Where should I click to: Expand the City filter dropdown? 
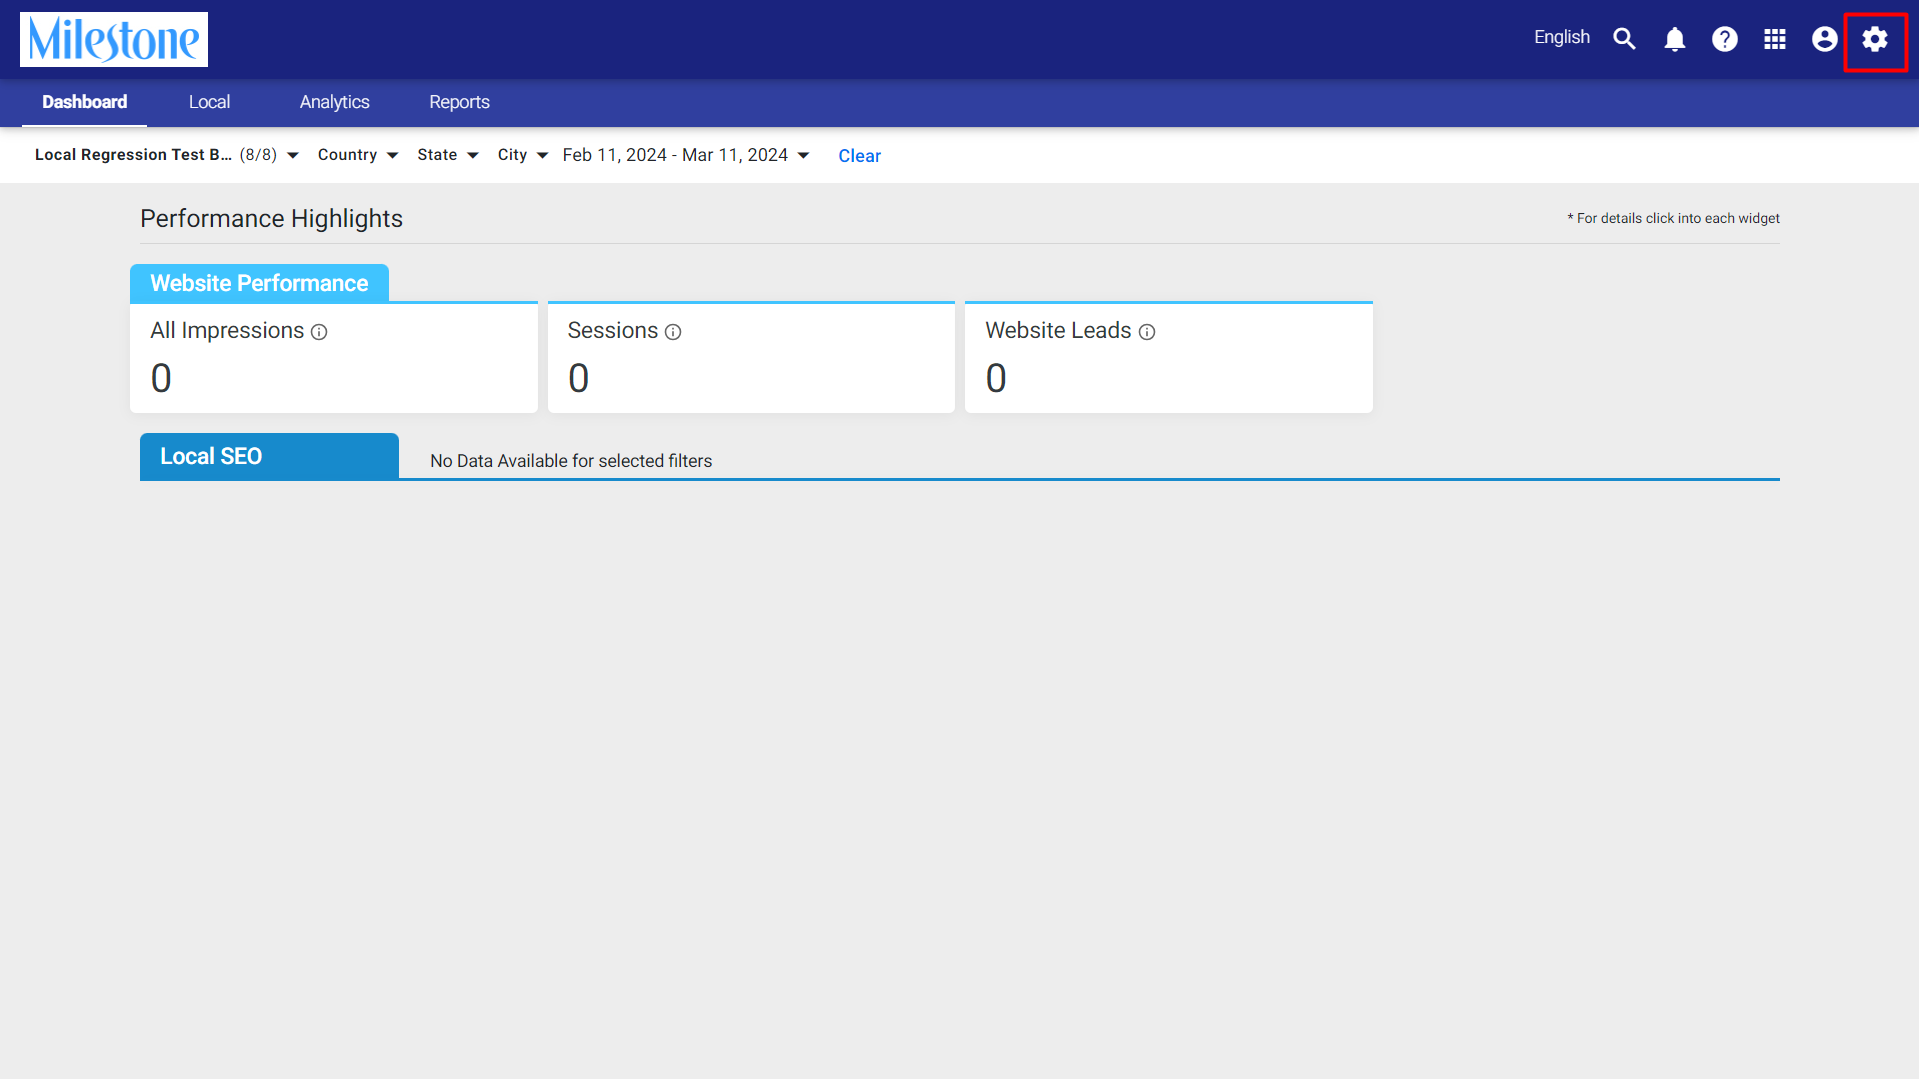point(523,155)
